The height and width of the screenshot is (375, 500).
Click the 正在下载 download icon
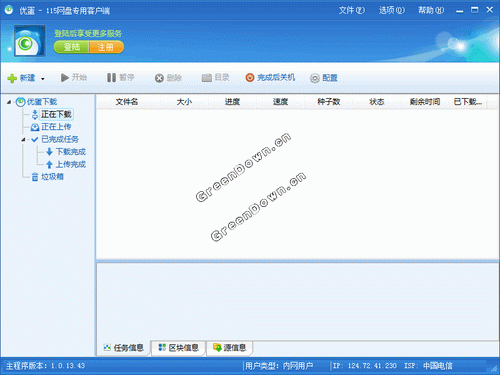(x=35, y=115)
